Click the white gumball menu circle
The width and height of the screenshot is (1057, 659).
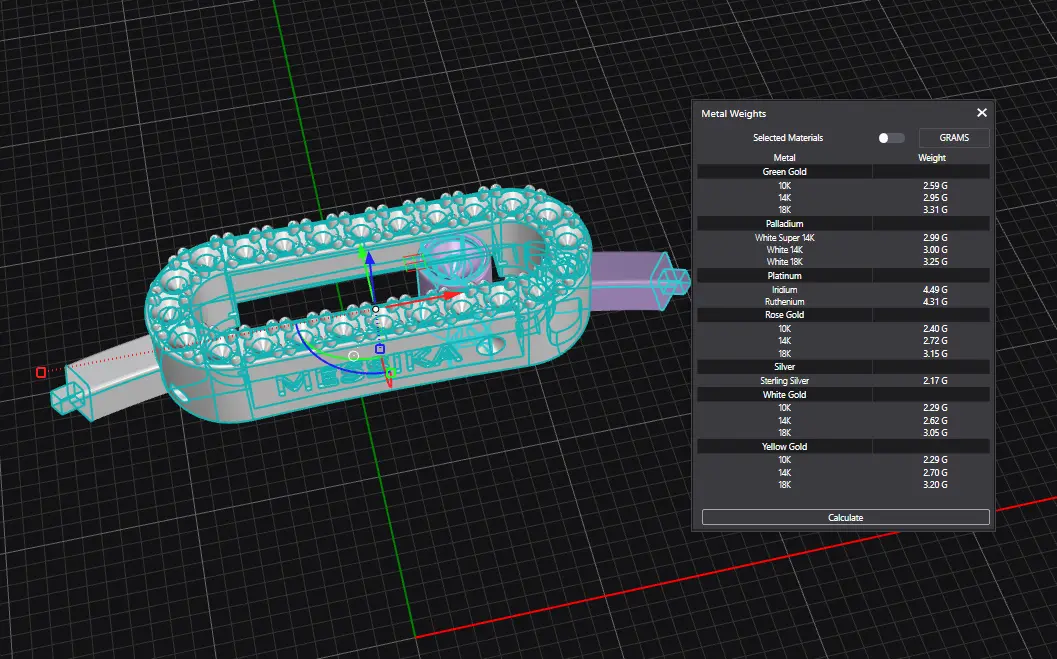[354, 355]
